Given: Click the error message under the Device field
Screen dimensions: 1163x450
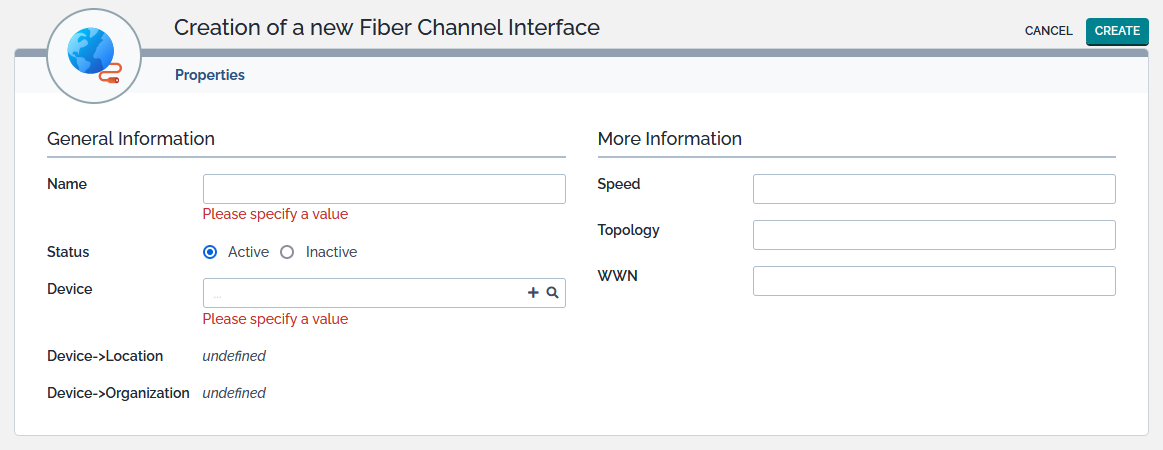Looking at the screenshot, I should click(x=275, y=319).
